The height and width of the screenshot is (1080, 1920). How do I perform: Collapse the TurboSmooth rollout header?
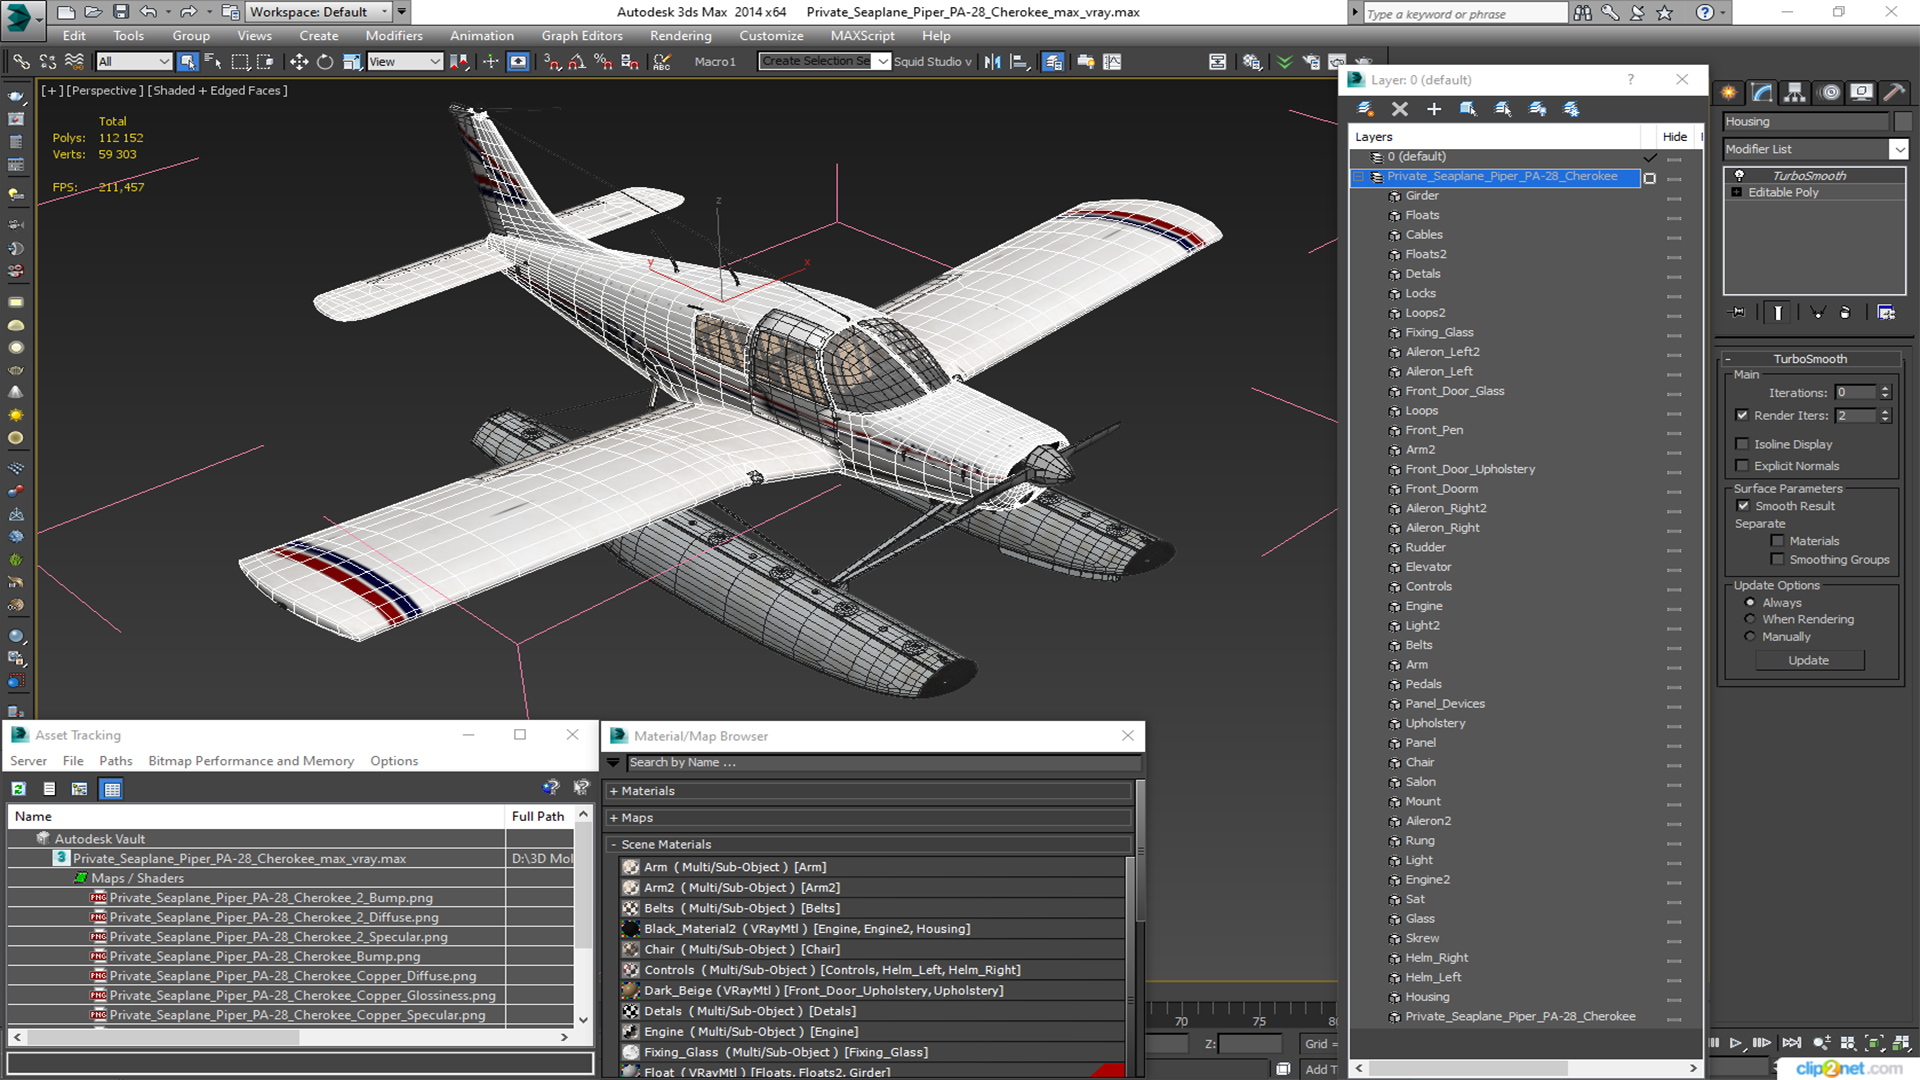1809,359
